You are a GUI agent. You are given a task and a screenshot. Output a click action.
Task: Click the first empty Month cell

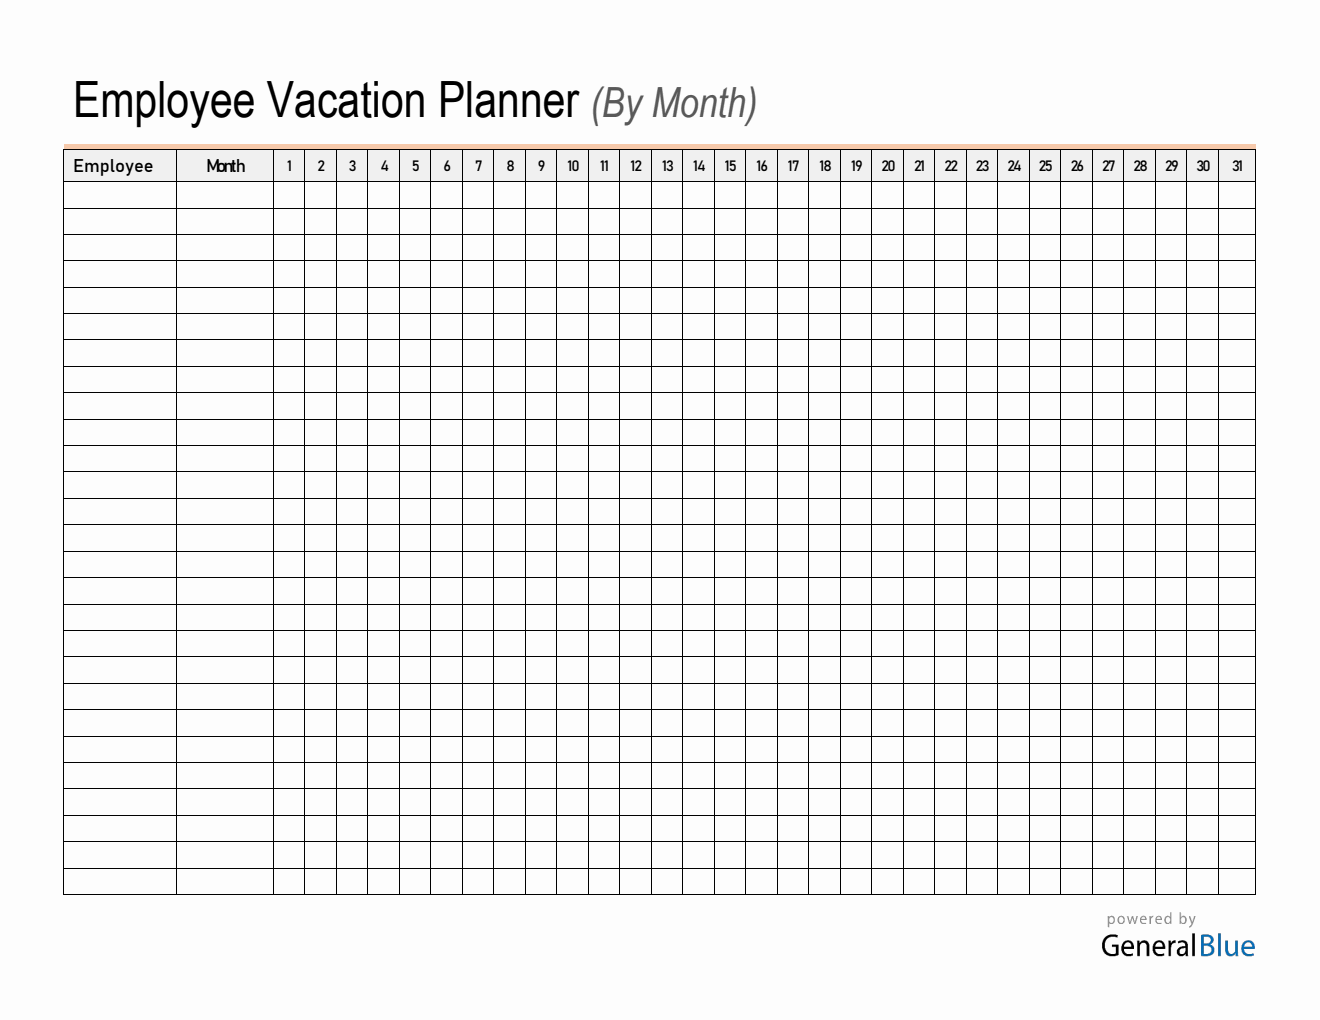click(x=225, y=195)
